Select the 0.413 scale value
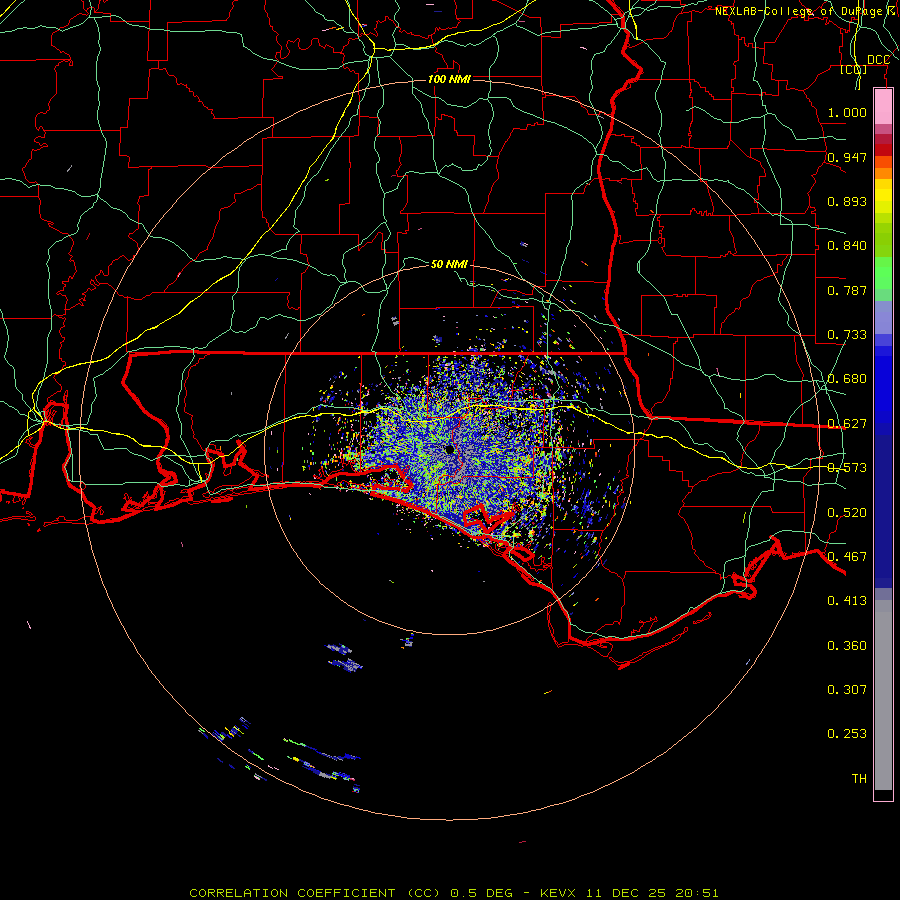This screenshot has height=900, width=900. click(847, 601)
